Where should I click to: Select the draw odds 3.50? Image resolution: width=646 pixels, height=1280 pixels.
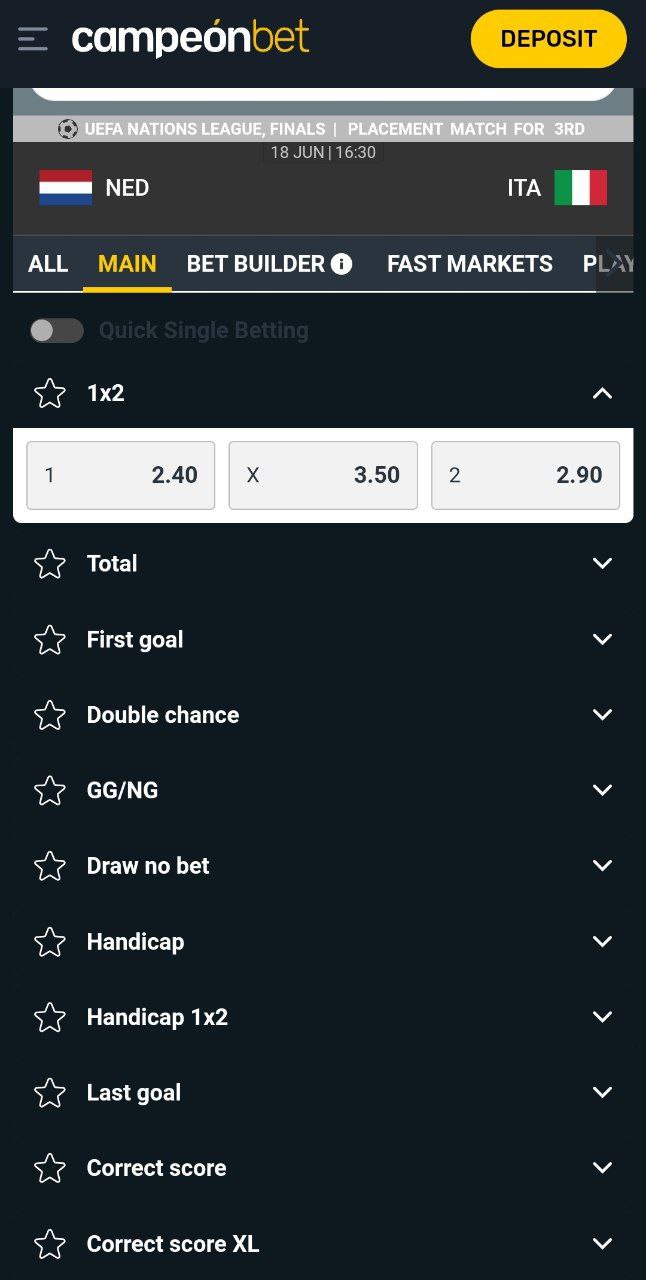point(323,475)
